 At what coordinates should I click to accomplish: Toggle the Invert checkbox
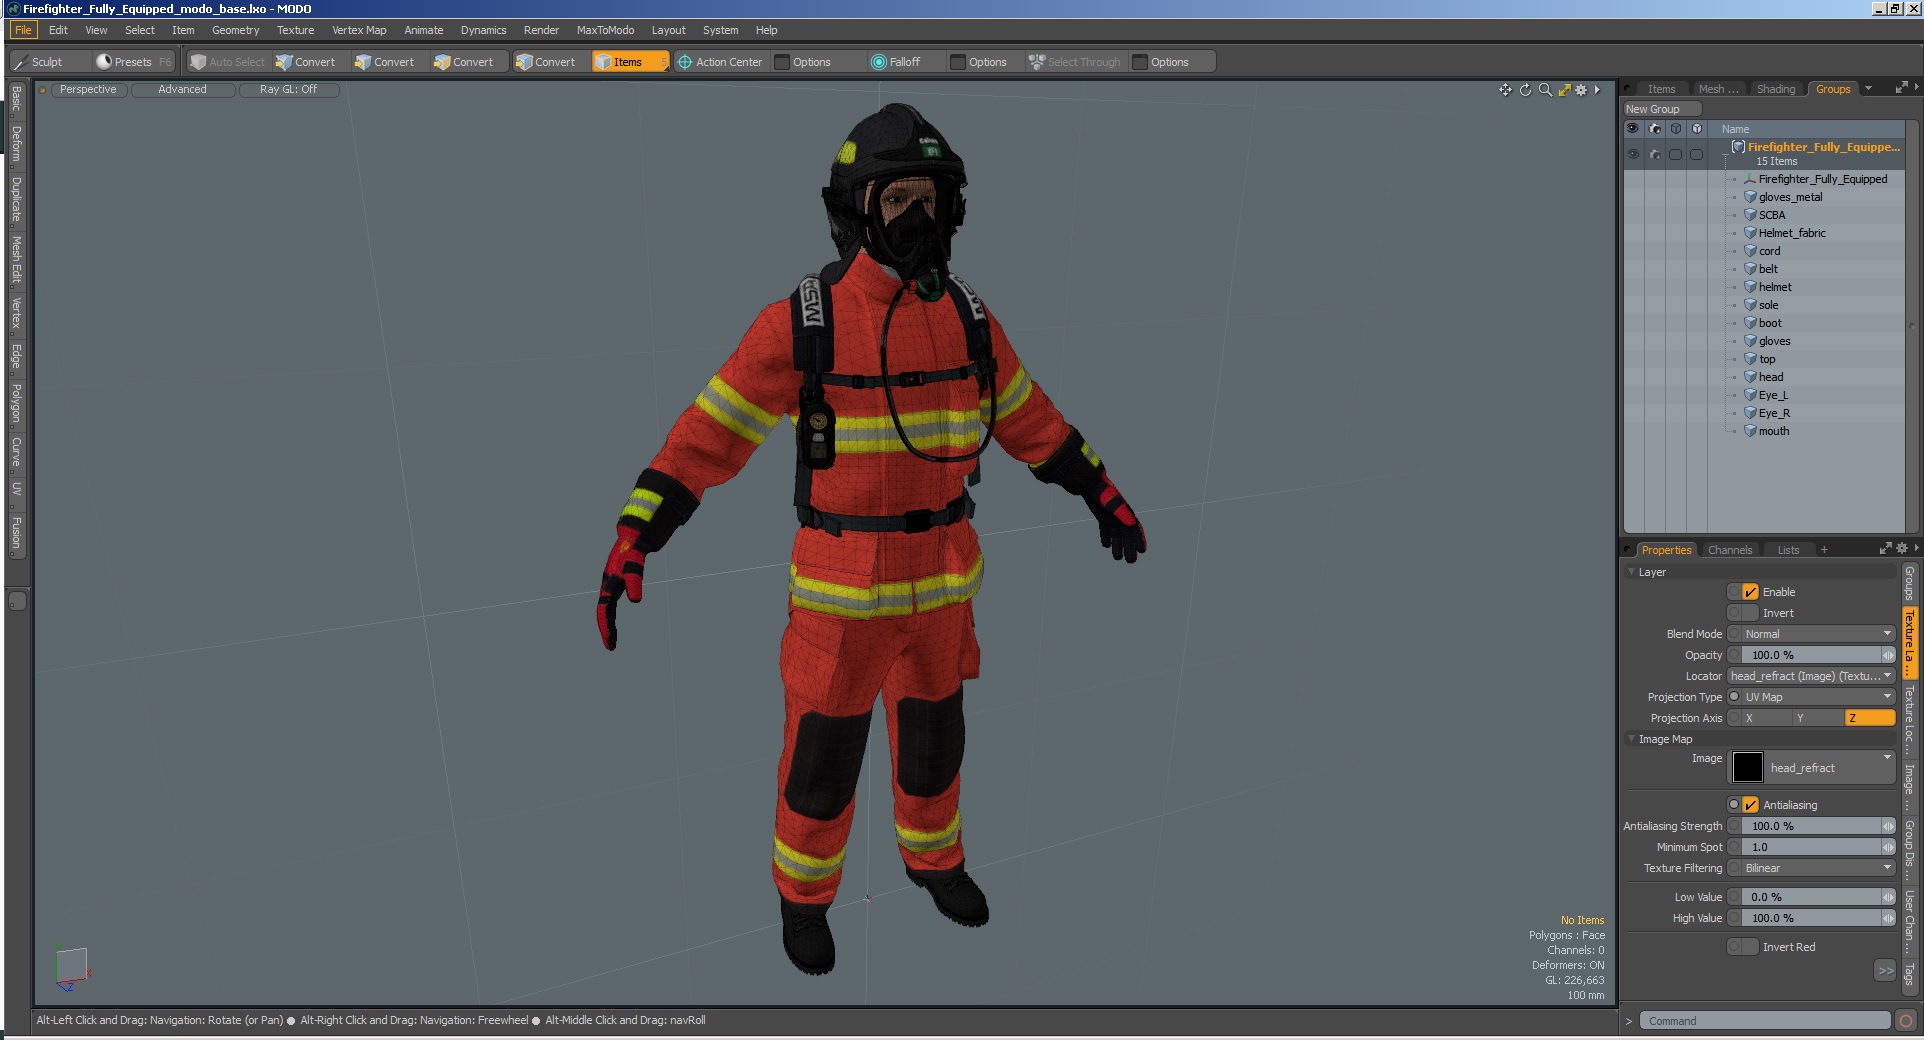tap(1750, 613)
